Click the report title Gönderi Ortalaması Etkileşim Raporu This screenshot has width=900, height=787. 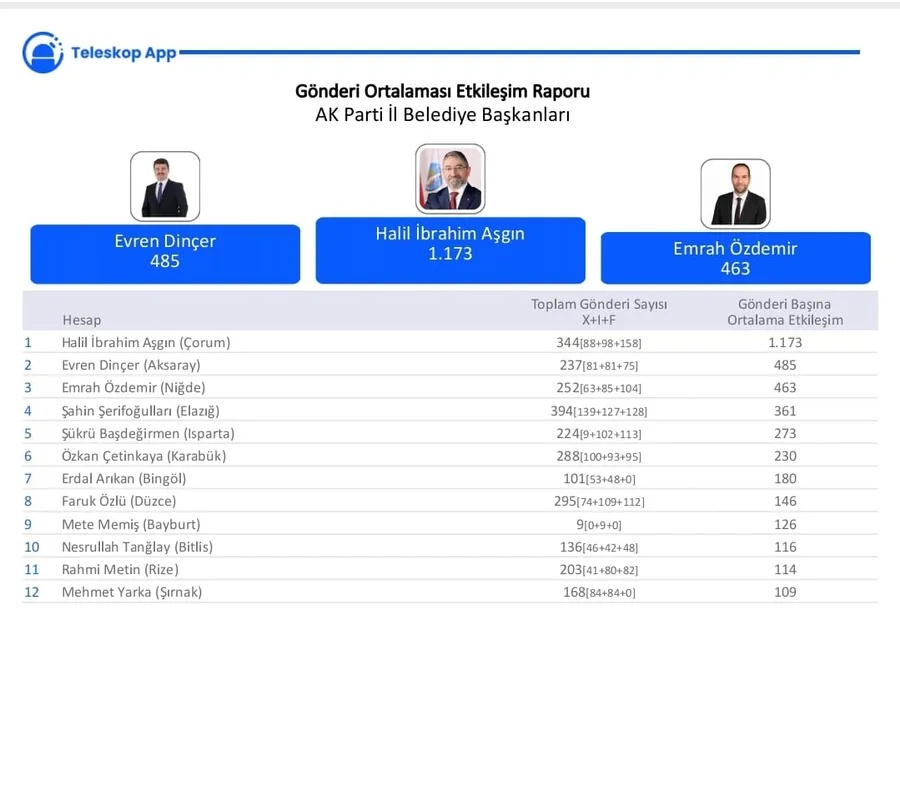[x=442, y=91]
